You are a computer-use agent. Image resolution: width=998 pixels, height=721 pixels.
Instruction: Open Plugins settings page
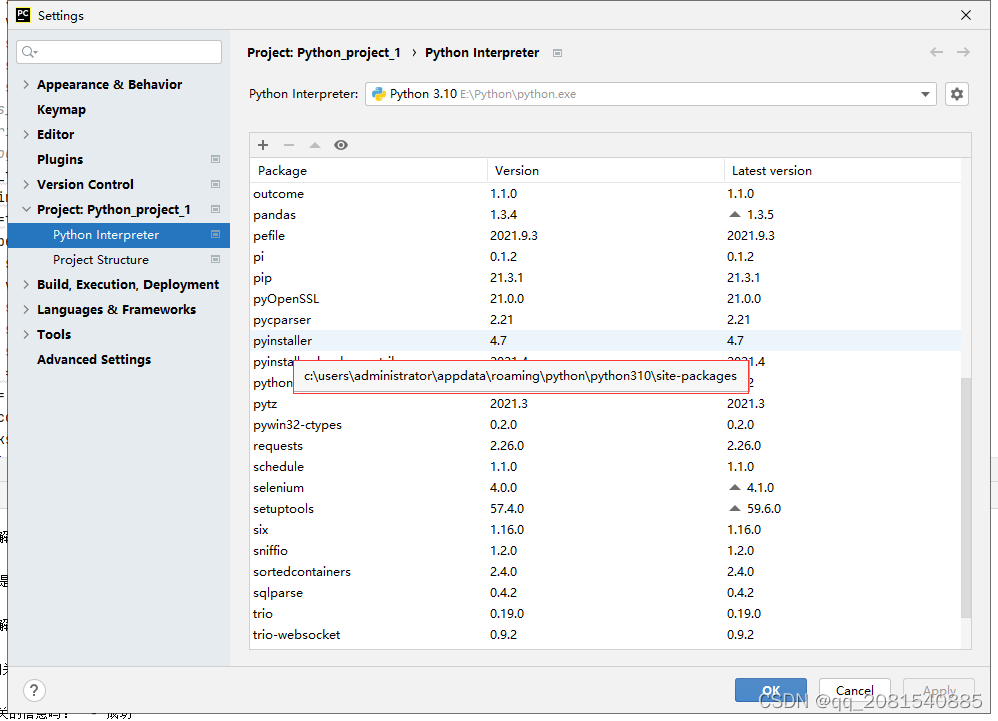[x=60, y=160]
